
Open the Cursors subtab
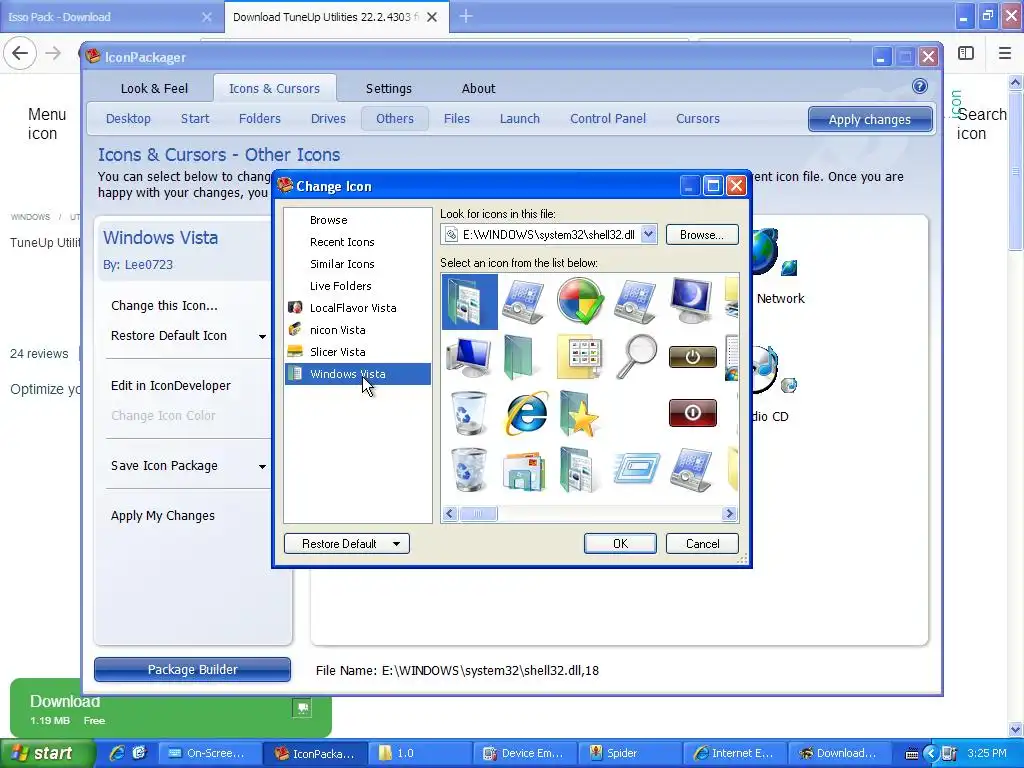[697, 118]
